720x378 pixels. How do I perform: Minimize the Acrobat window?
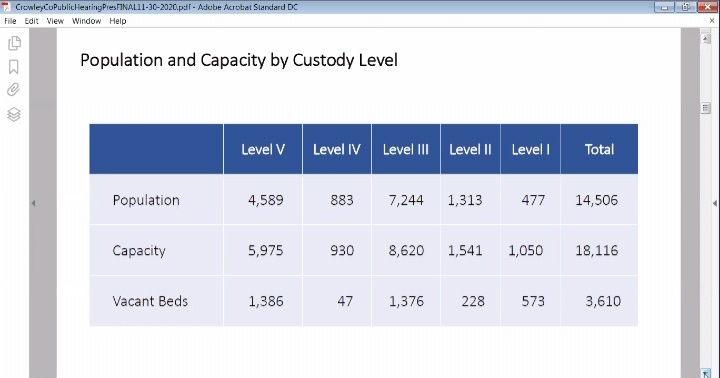tap(664, 7)
